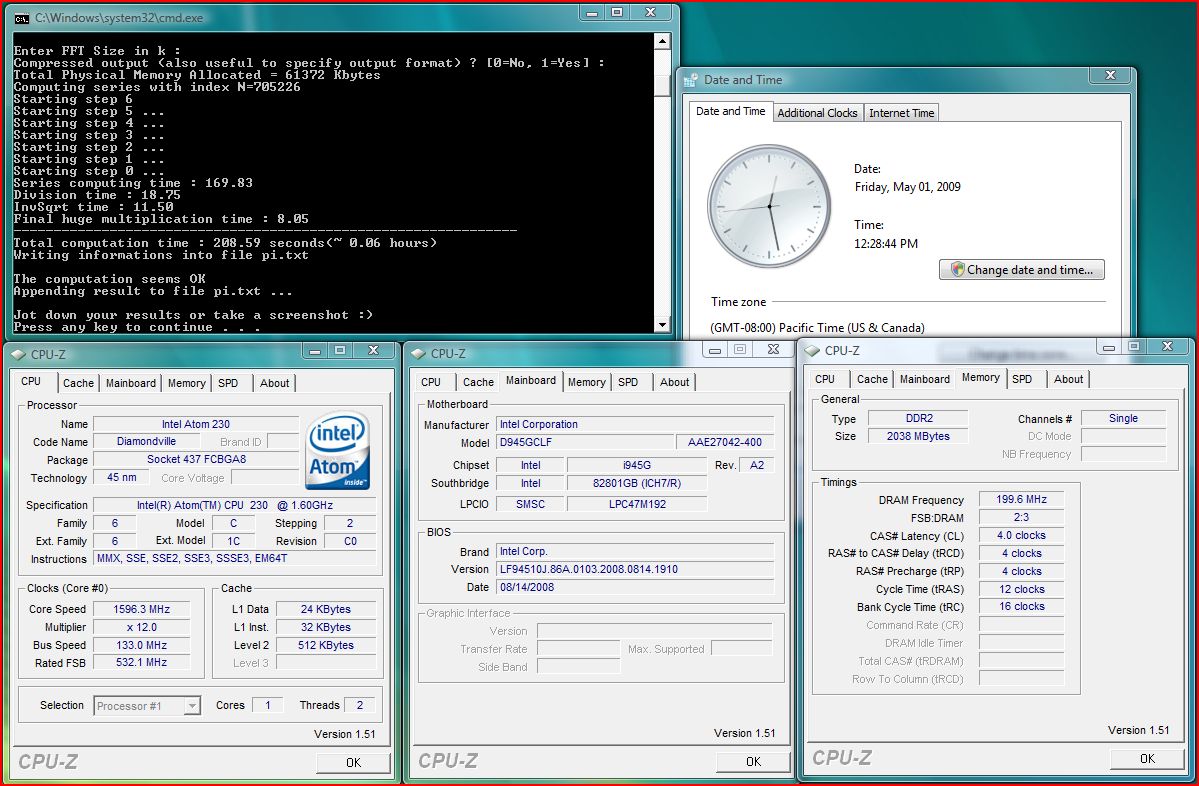Click the Bus Speed value 133.0 MHz
Image resolution: width=1199 pixels, height=786 pixels.
[x=141, y=645]
